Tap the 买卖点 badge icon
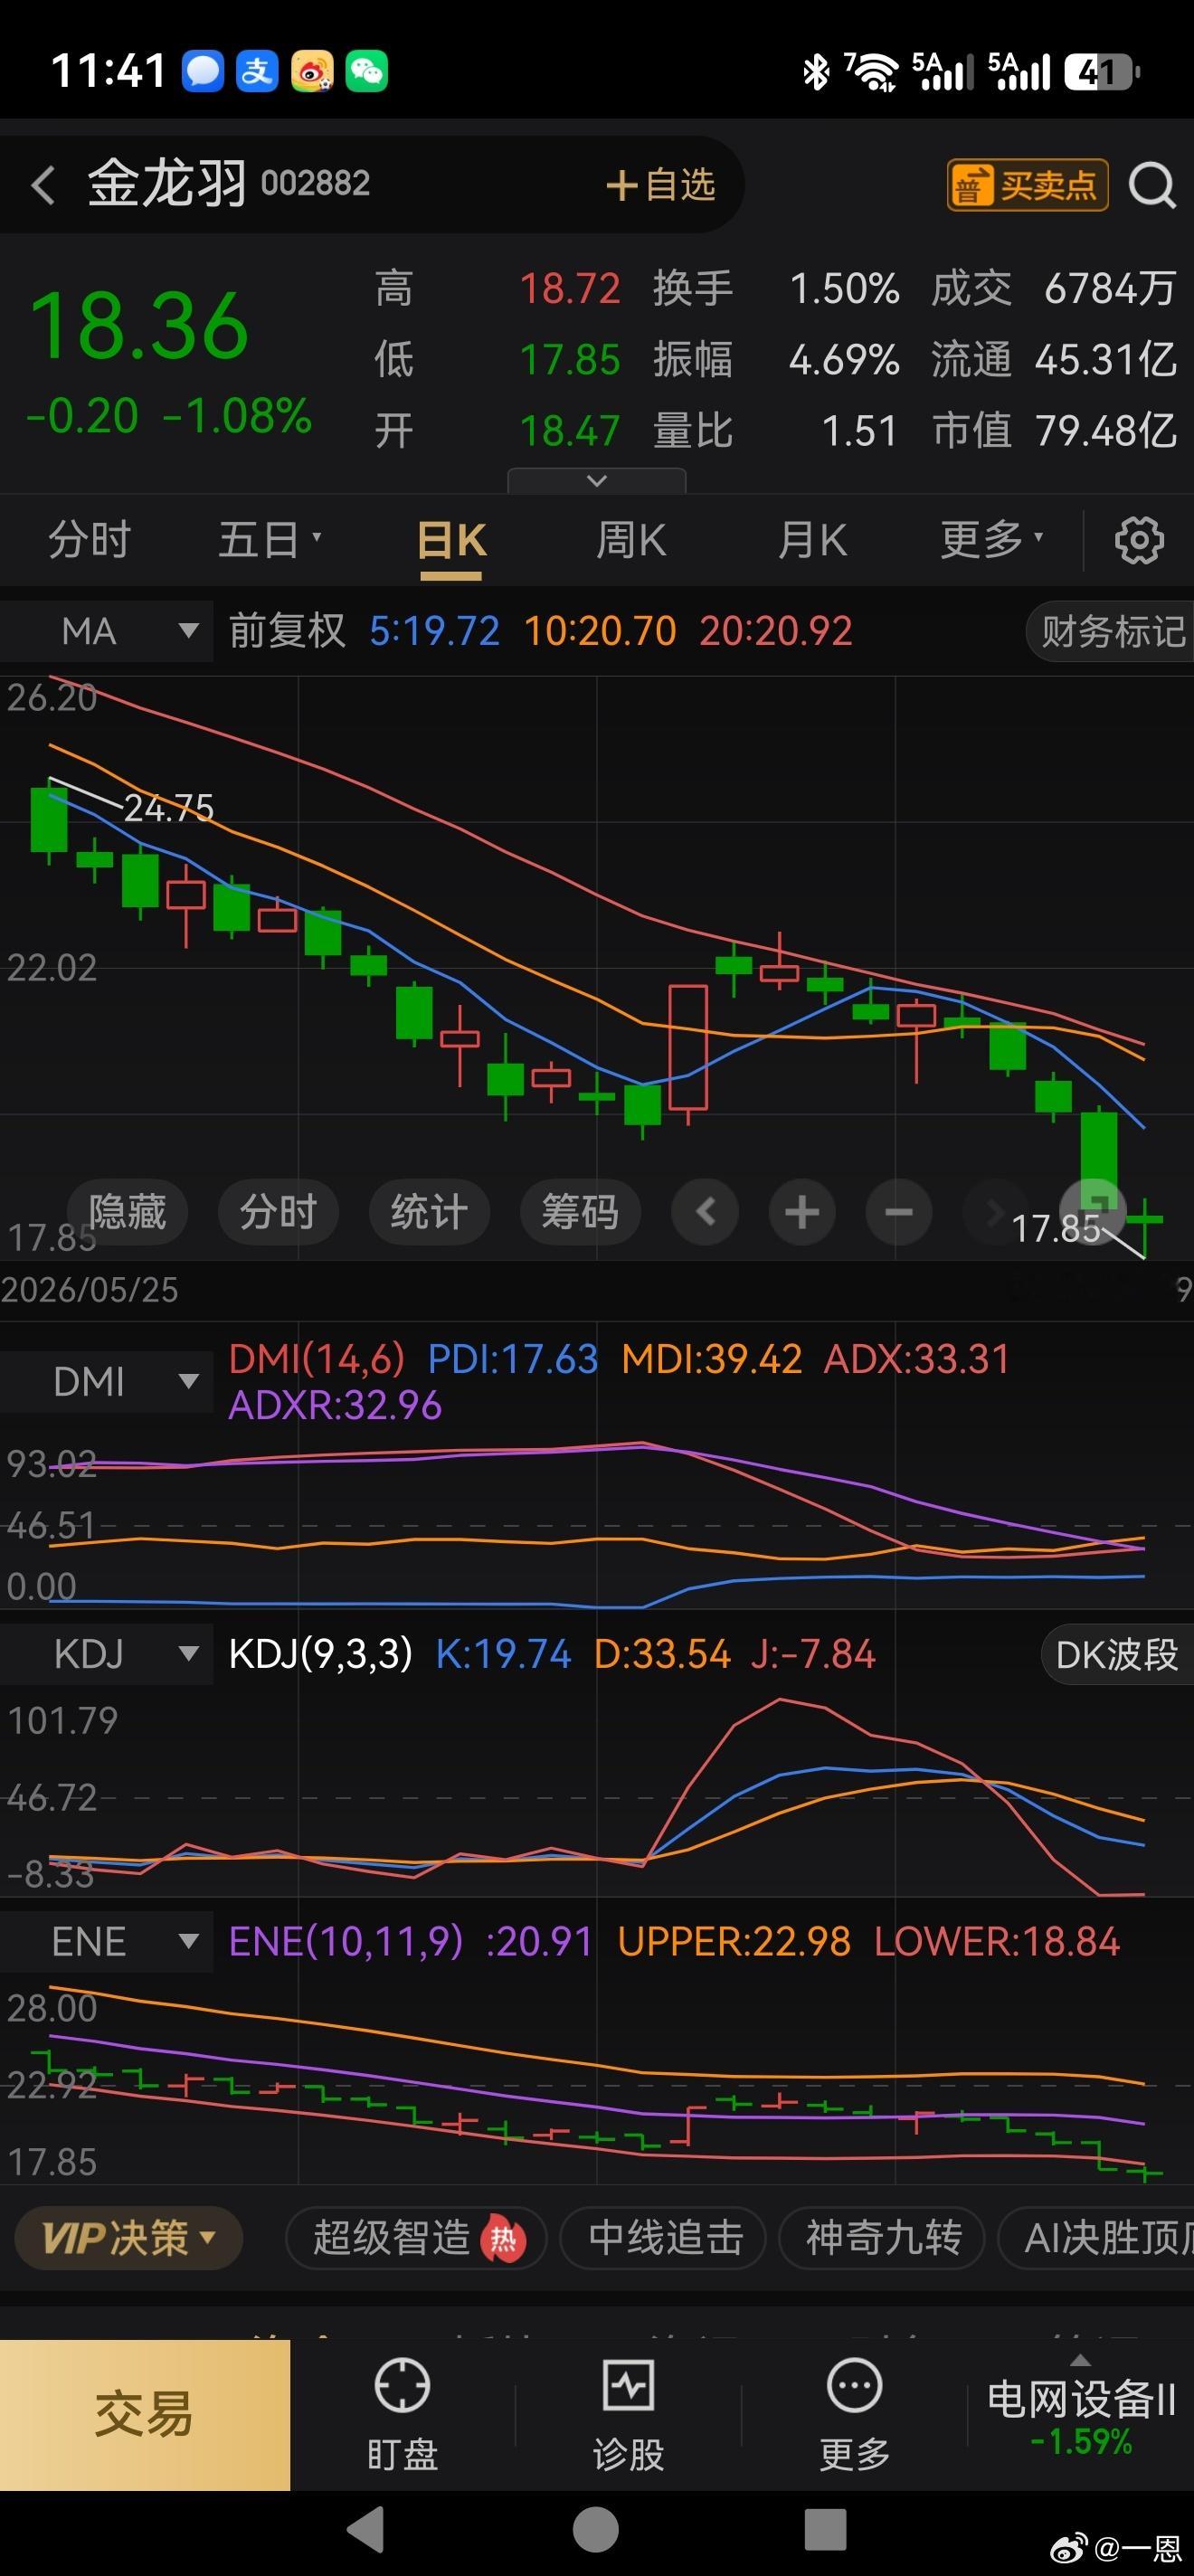This screenshot has width=1194, height=2576. point(1027,185)
